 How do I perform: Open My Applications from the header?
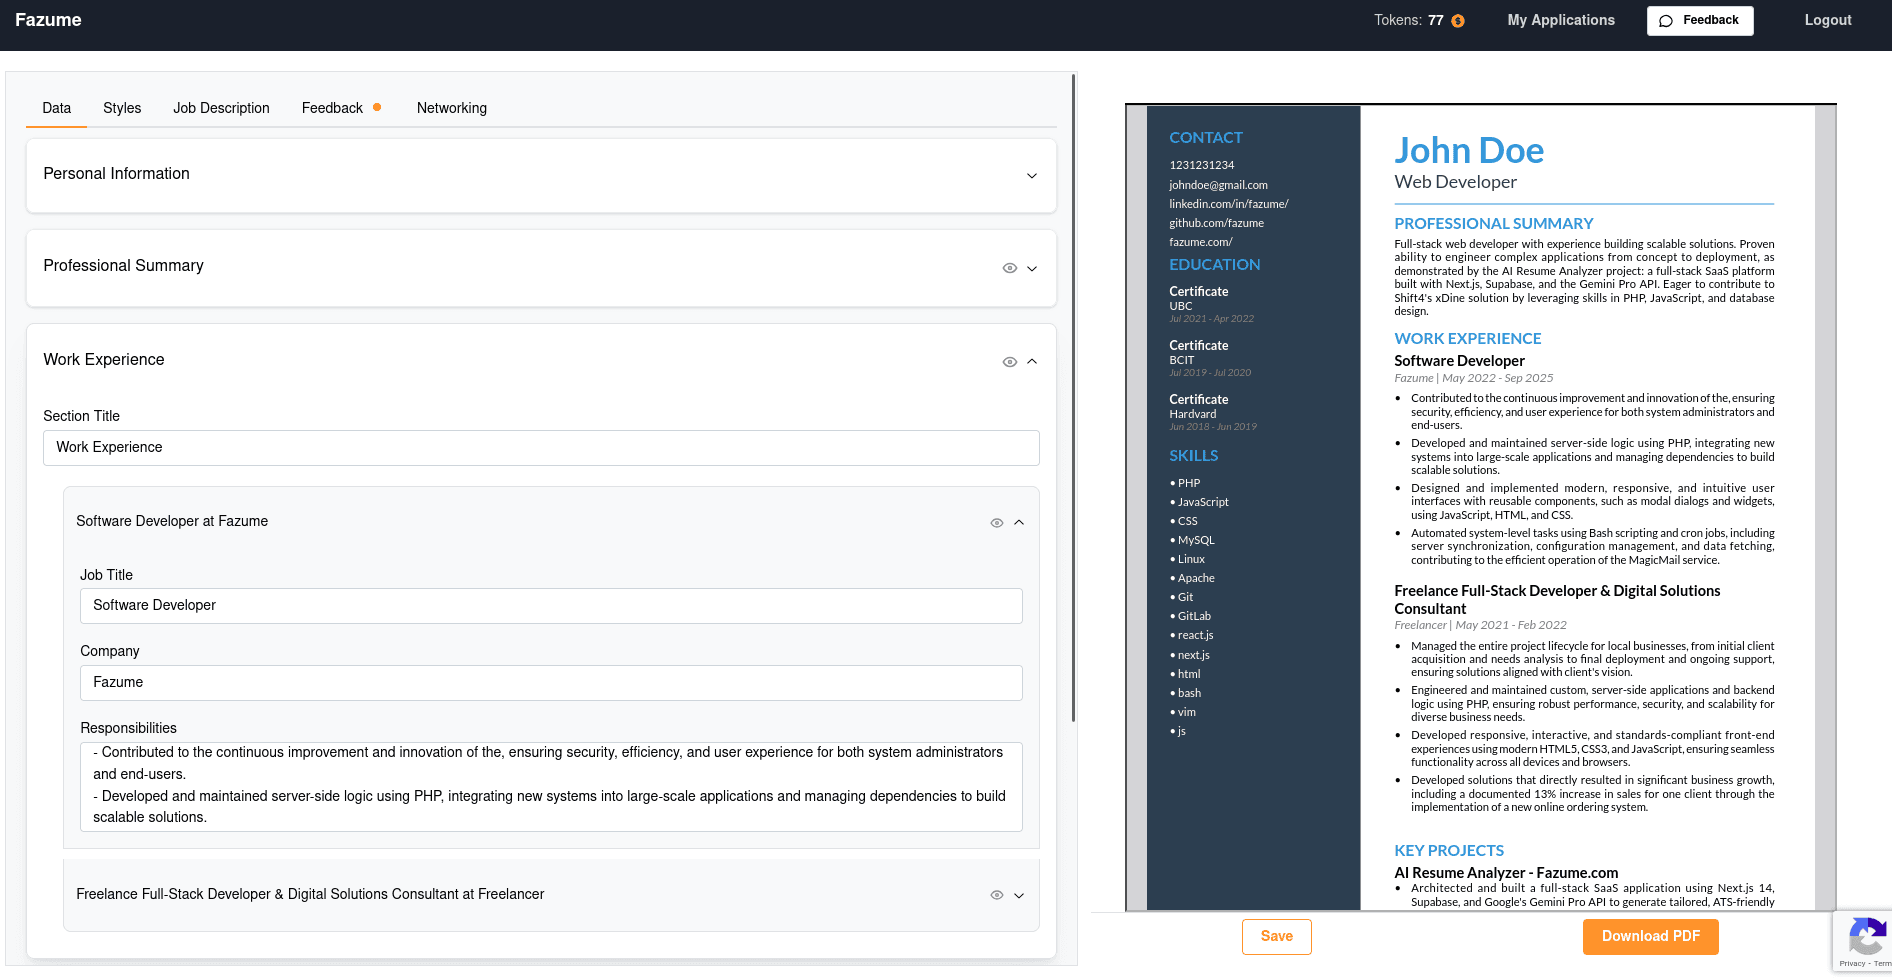click(1560, 20)
